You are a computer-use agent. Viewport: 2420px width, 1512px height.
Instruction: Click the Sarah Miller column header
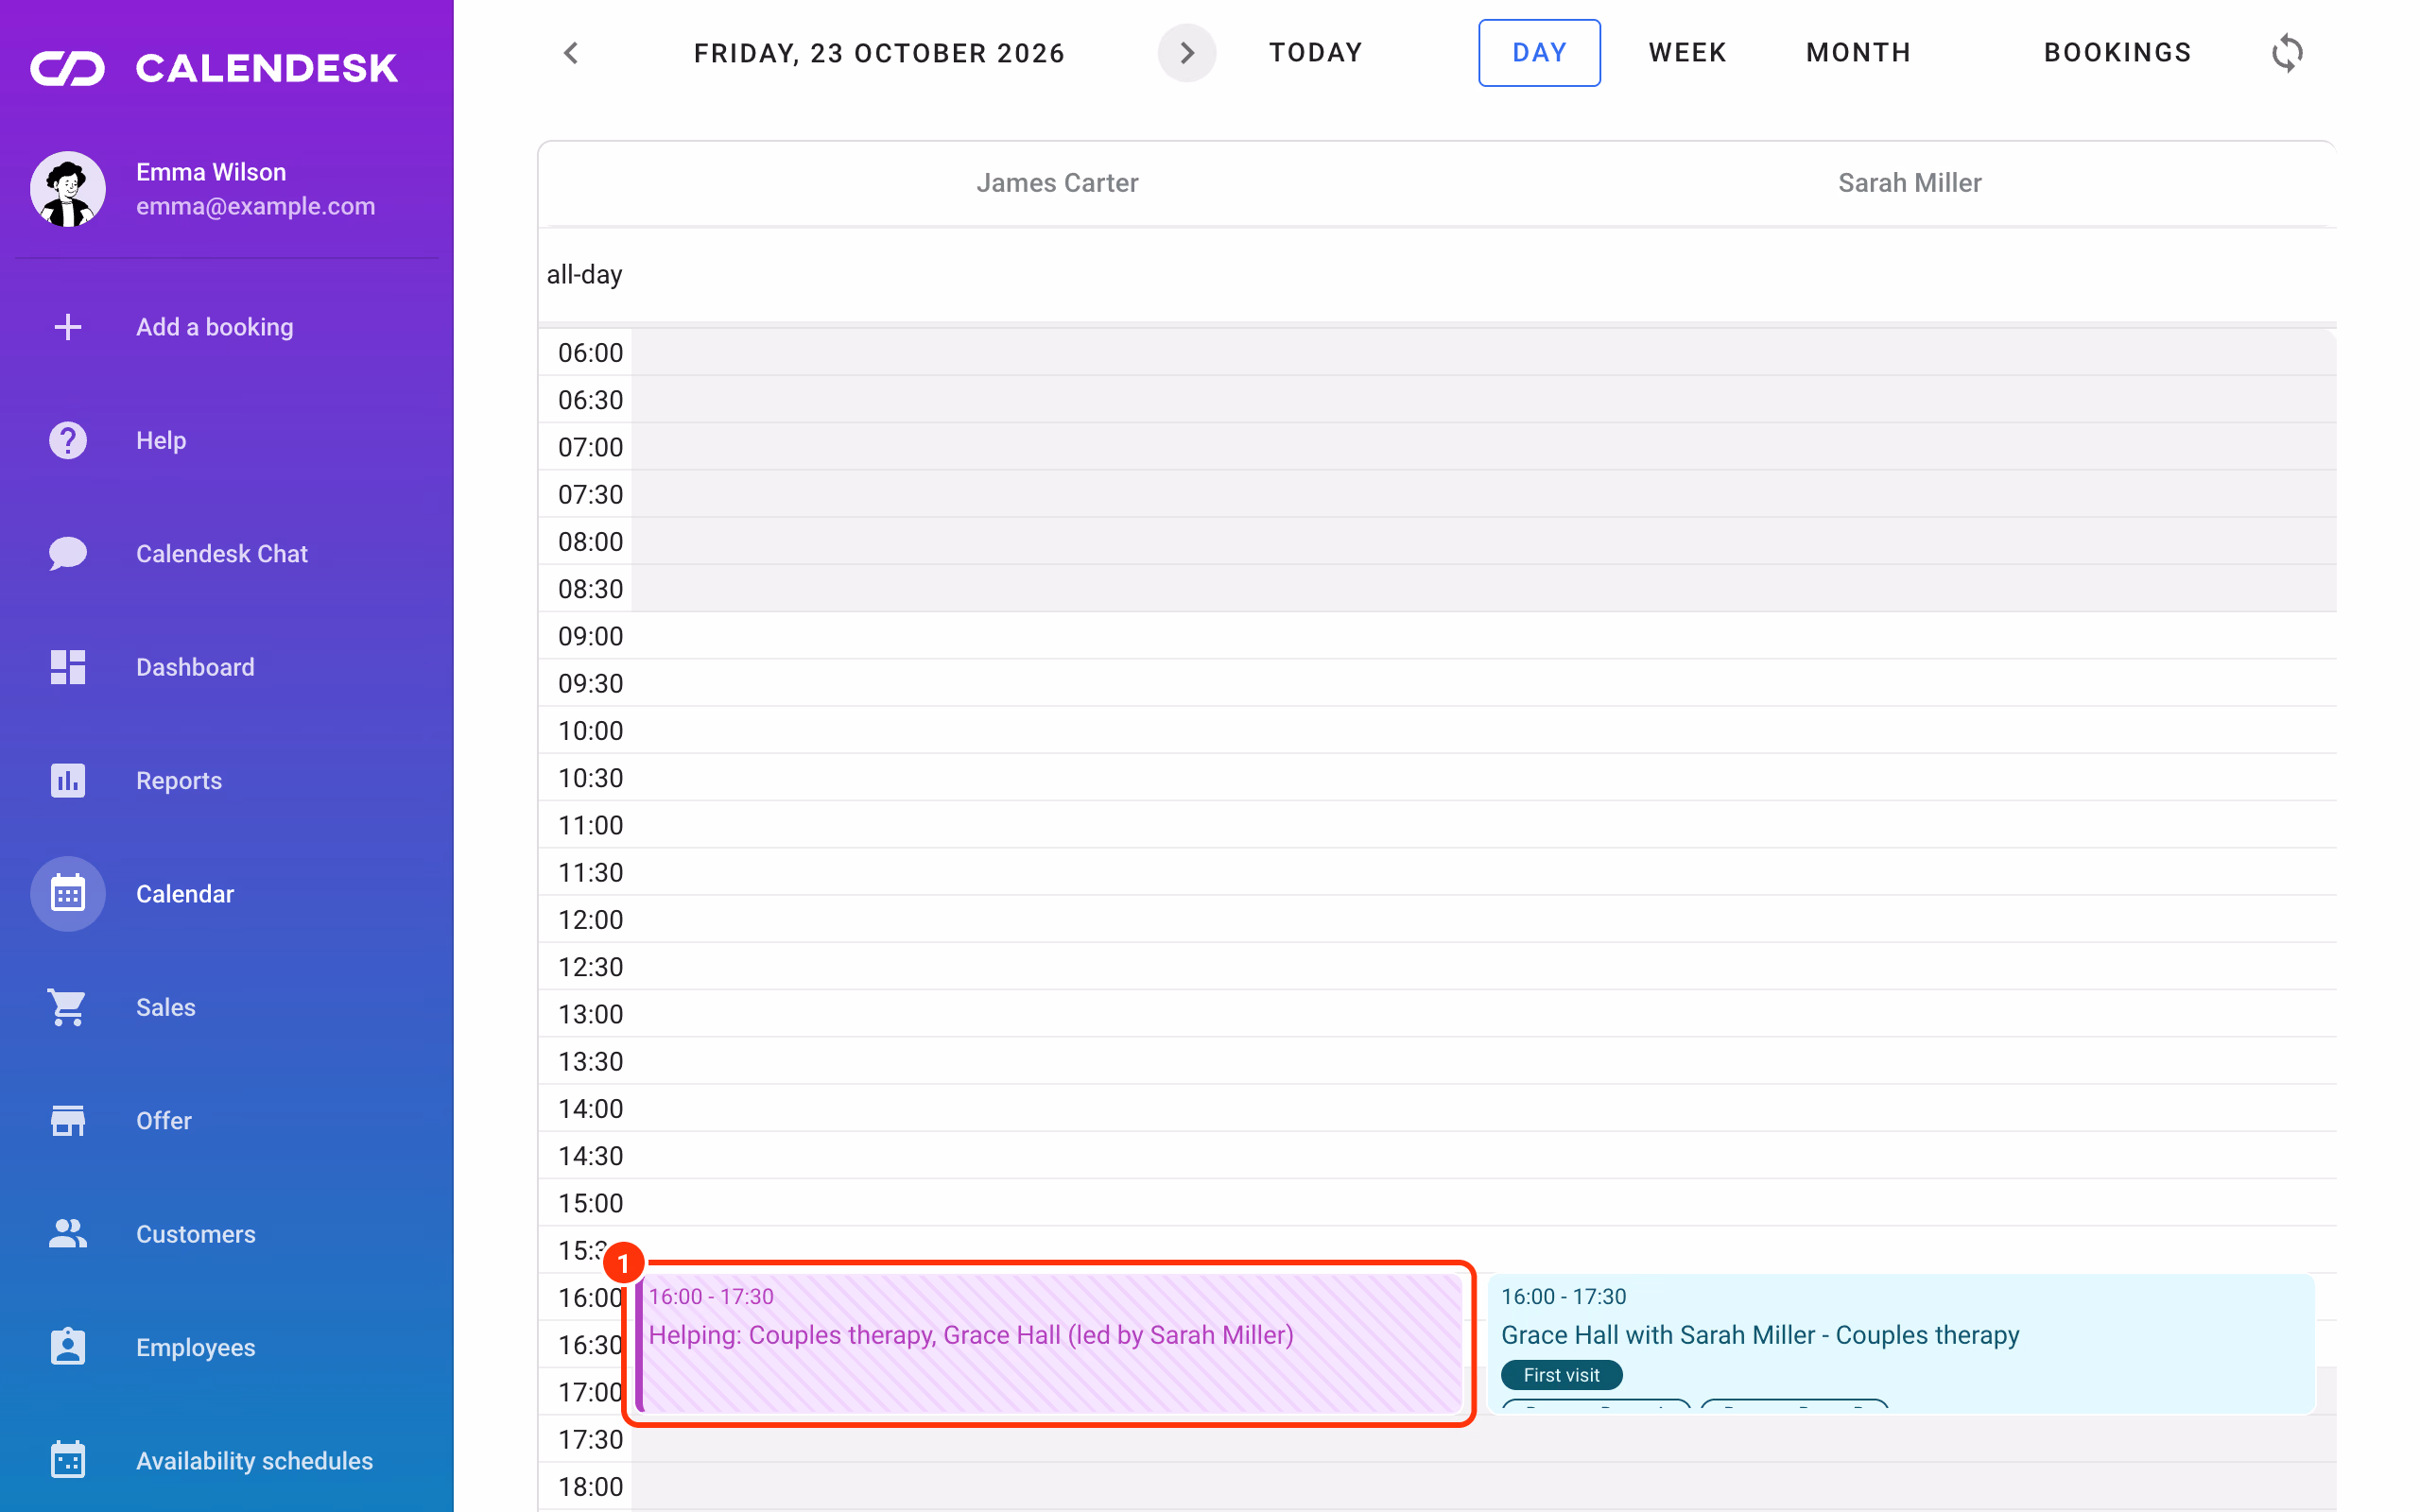point(1909,183)
